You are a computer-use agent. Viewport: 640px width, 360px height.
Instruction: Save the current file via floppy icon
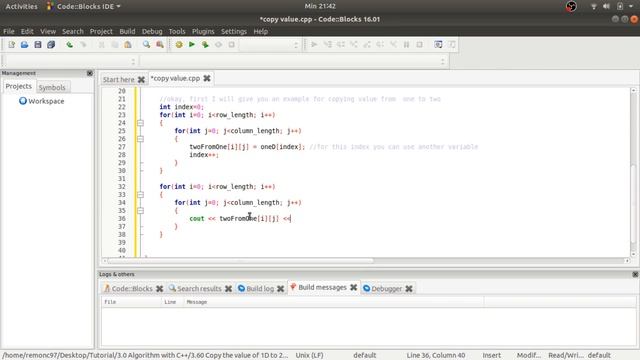tap(38, 44)
